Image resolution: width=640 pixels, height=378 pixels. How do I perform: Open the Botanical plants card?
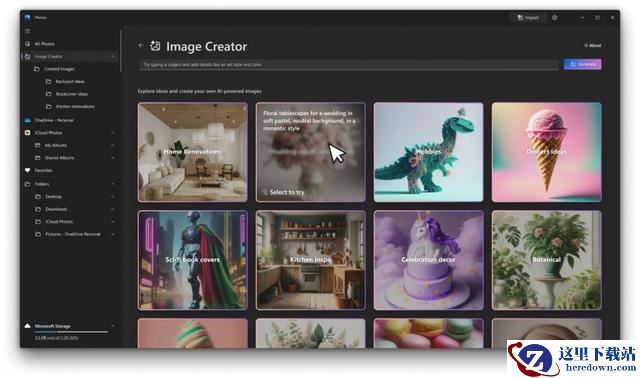tap(547, 260)
